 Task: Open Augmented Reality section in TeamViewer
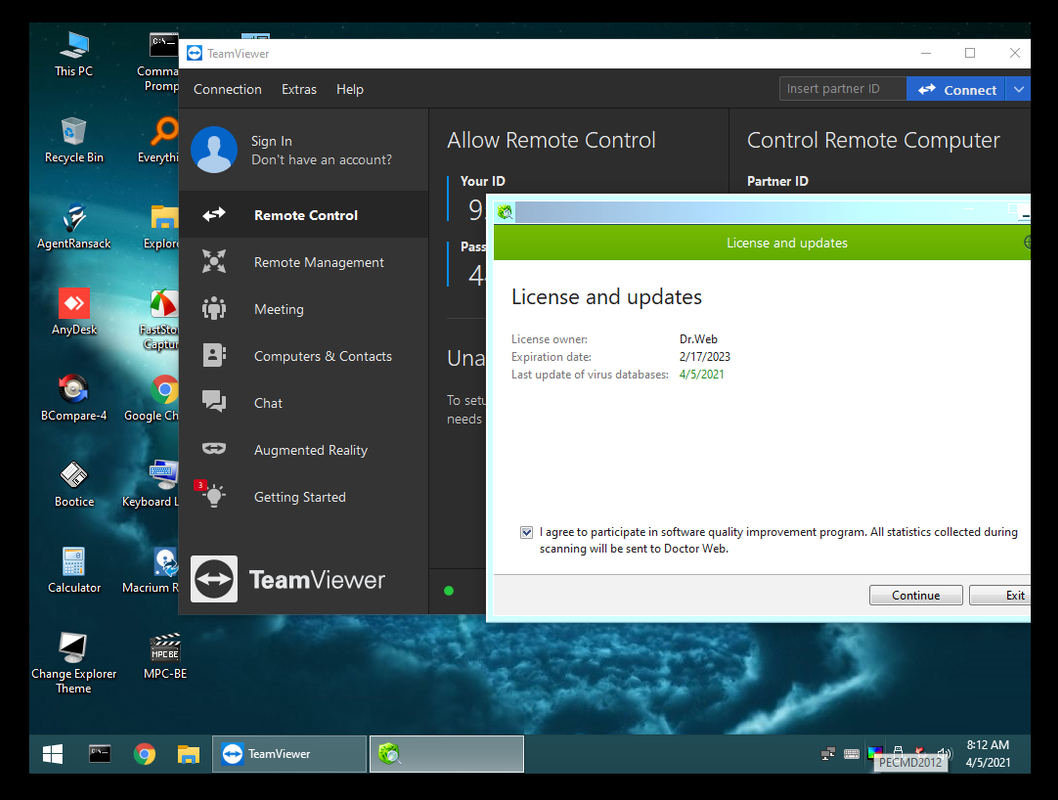point(304,450)
